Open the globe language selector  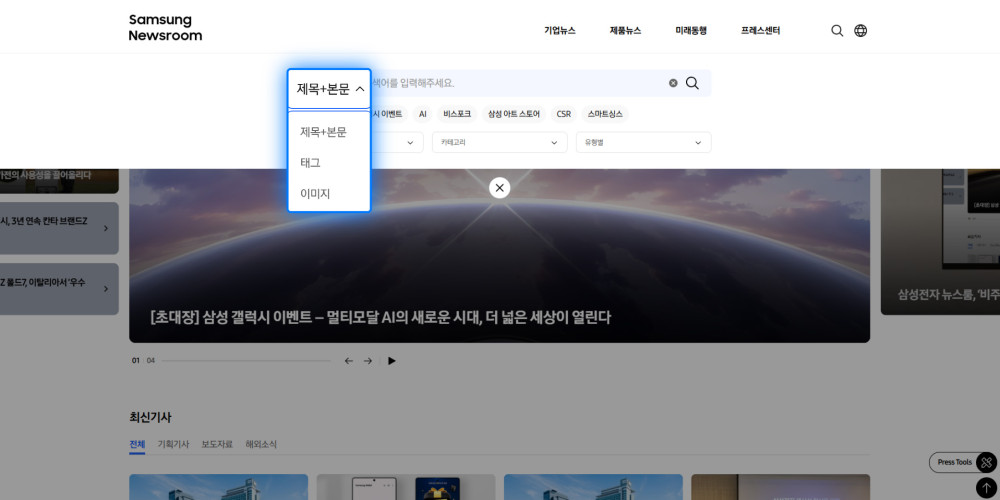point(861,31)
